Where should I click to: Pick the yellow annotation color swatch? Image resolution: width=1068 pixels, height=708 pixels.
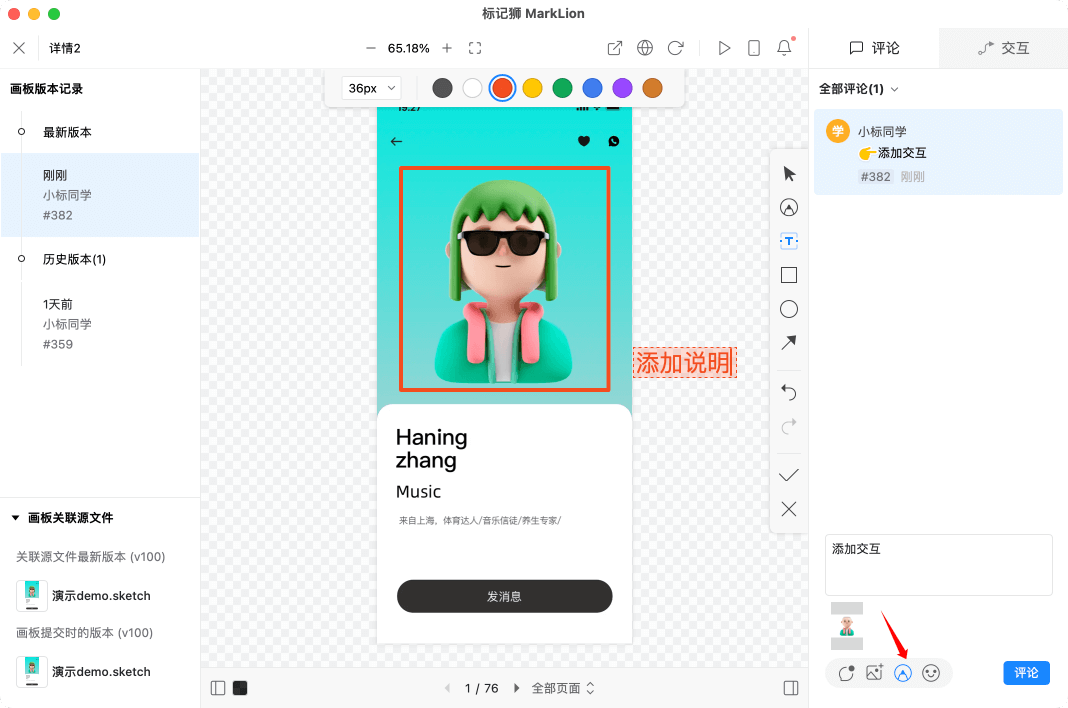pyautogui.click(x=532, y=87)
